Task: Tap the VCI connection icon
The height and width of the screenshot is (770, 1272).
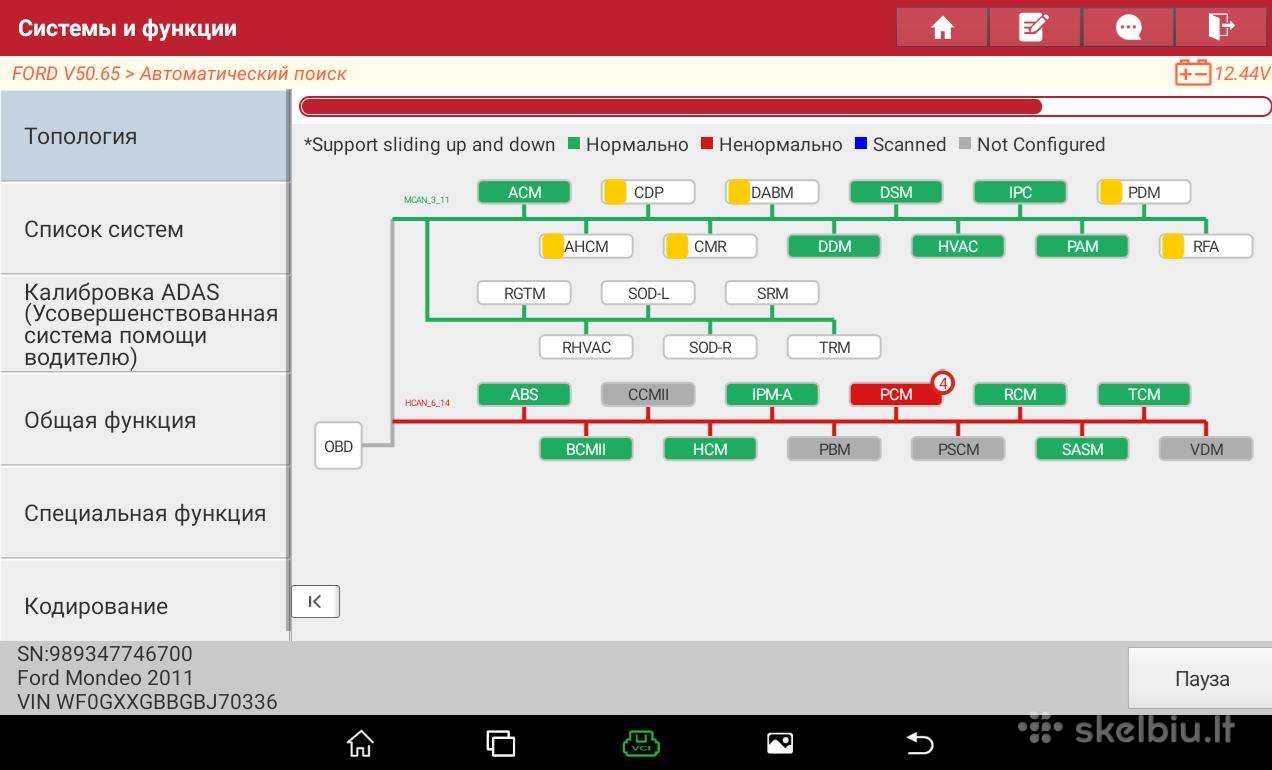Action: (x=641, y=743)
